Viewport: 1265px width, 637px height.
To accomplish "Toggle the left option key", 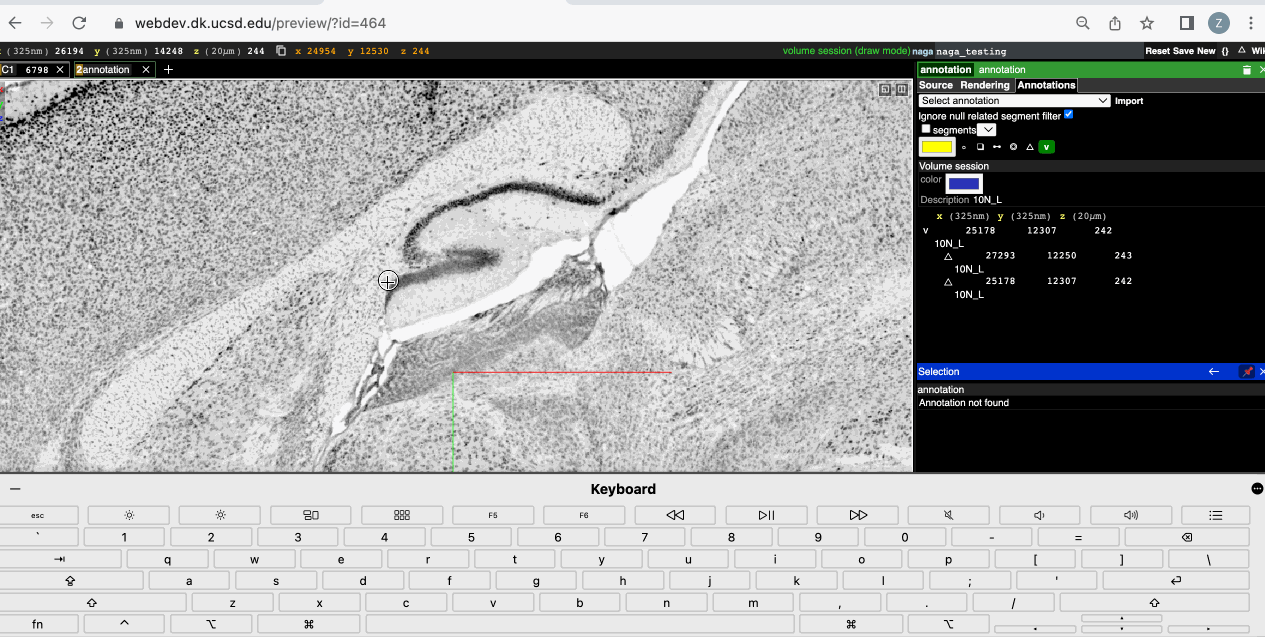I will click(x=211, y=624).
